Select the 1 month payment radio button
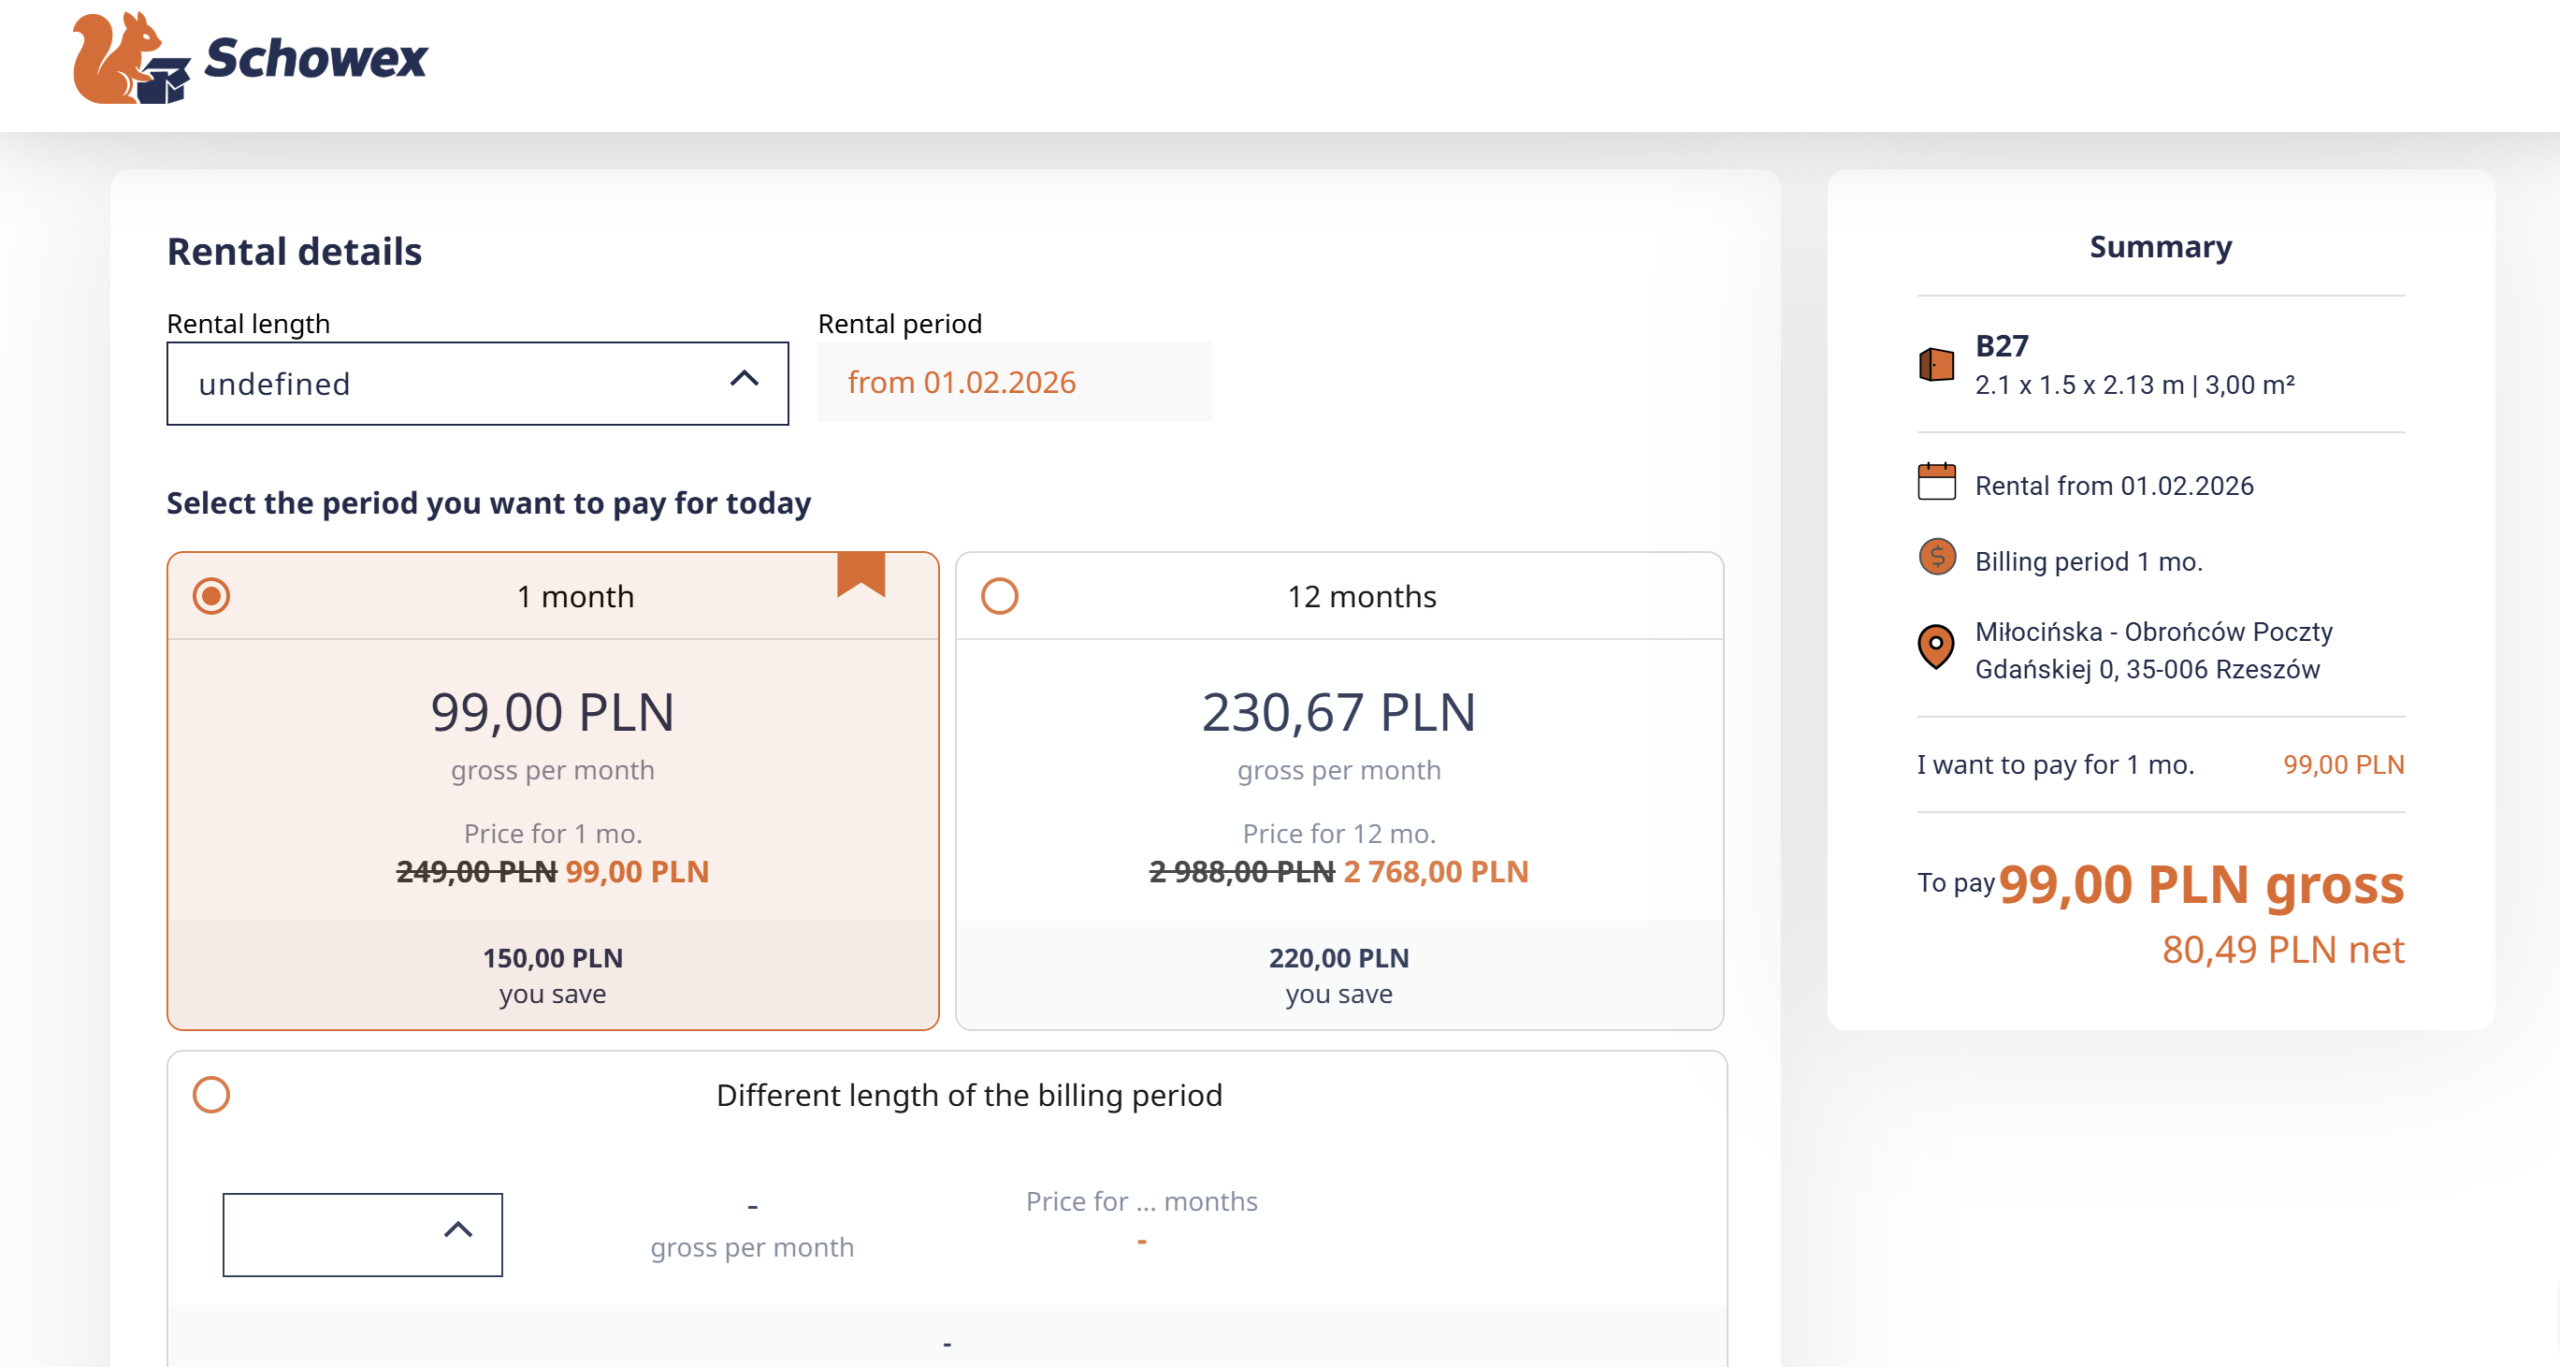Image resolution: width=2560 pixels, height=1367 pixels. coord(211,596)
